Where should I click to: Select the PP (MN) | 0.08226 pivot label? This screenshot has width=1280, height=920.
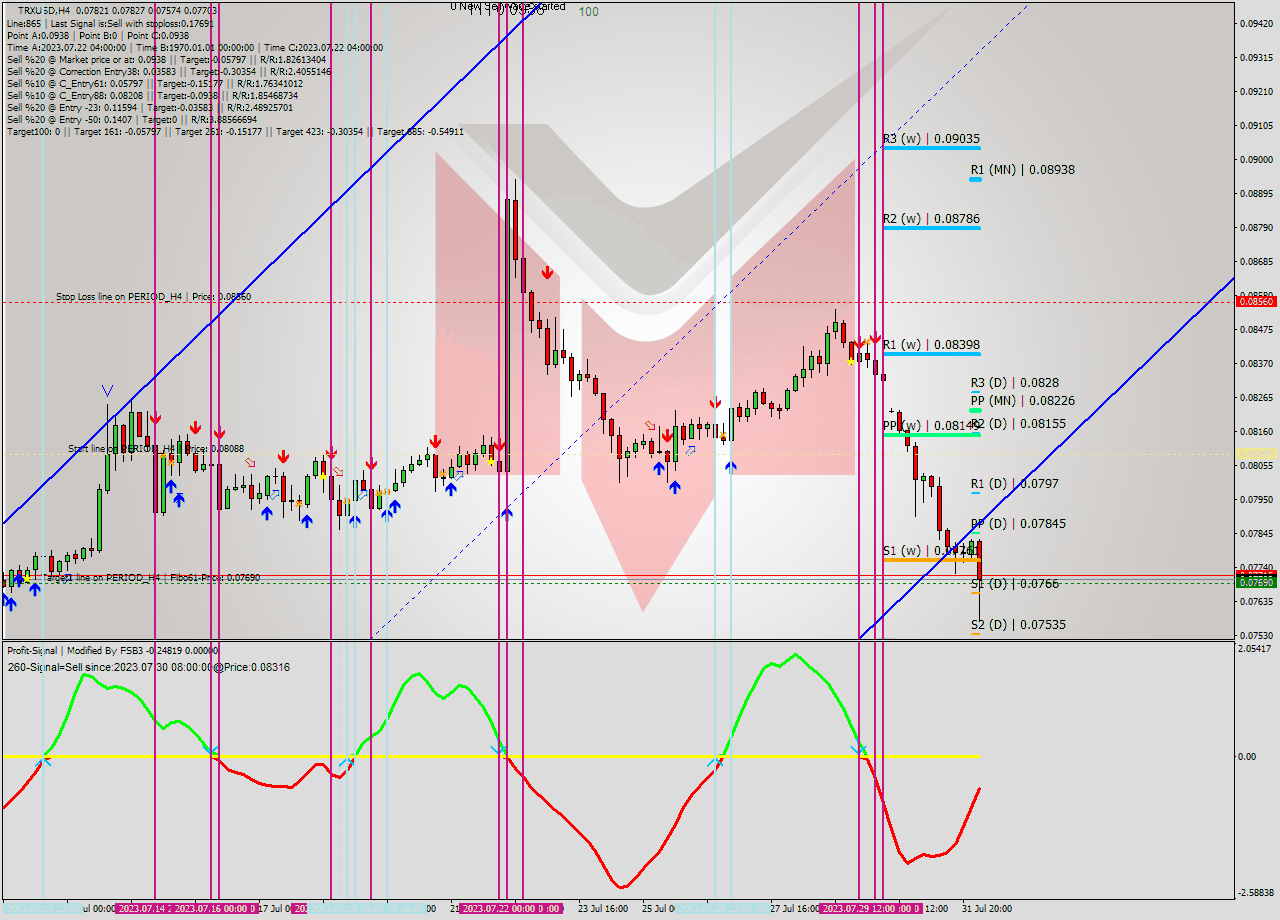[1022, 400]
